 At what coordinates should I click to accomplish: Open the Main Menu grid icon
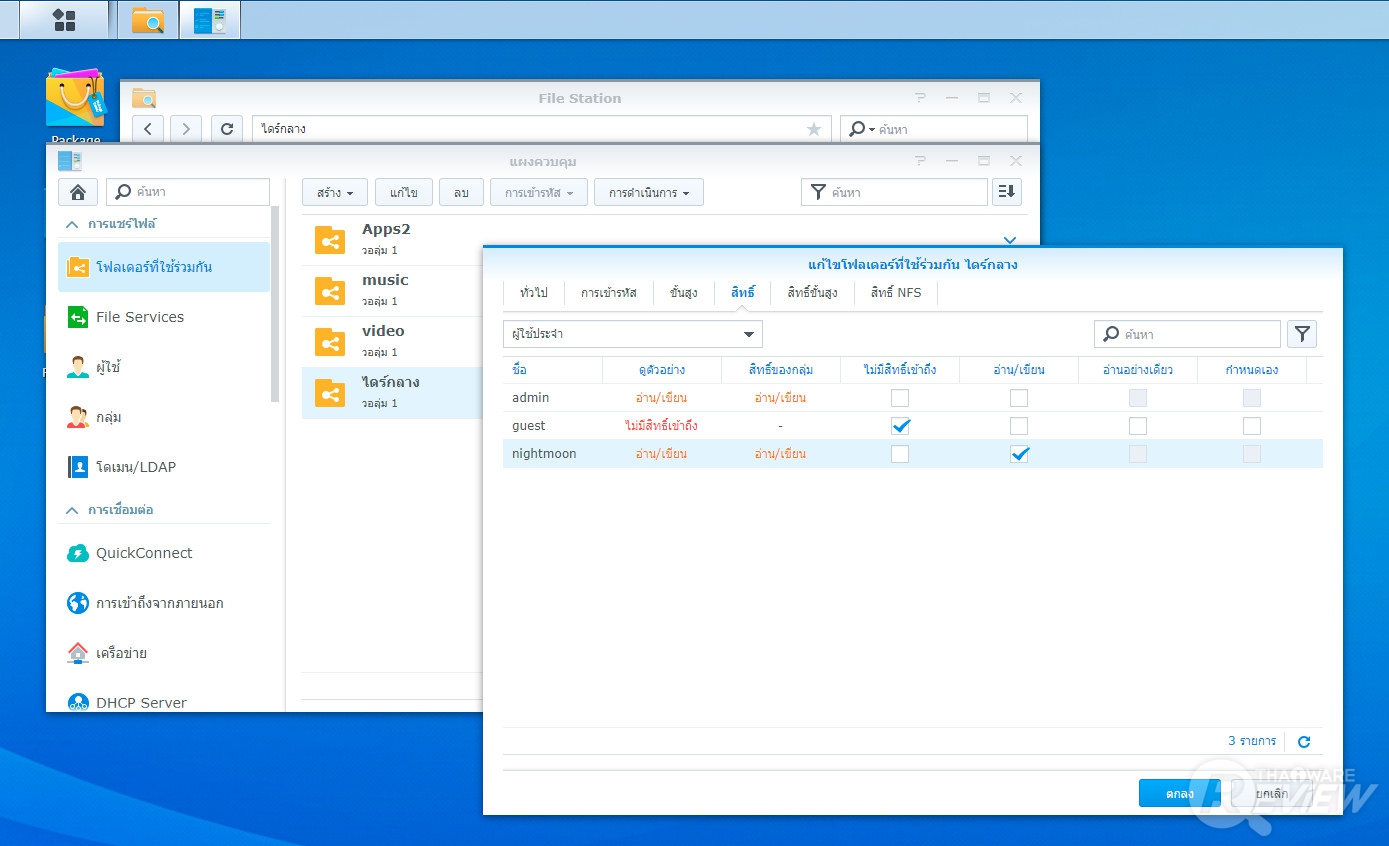[x=64, y=20]
